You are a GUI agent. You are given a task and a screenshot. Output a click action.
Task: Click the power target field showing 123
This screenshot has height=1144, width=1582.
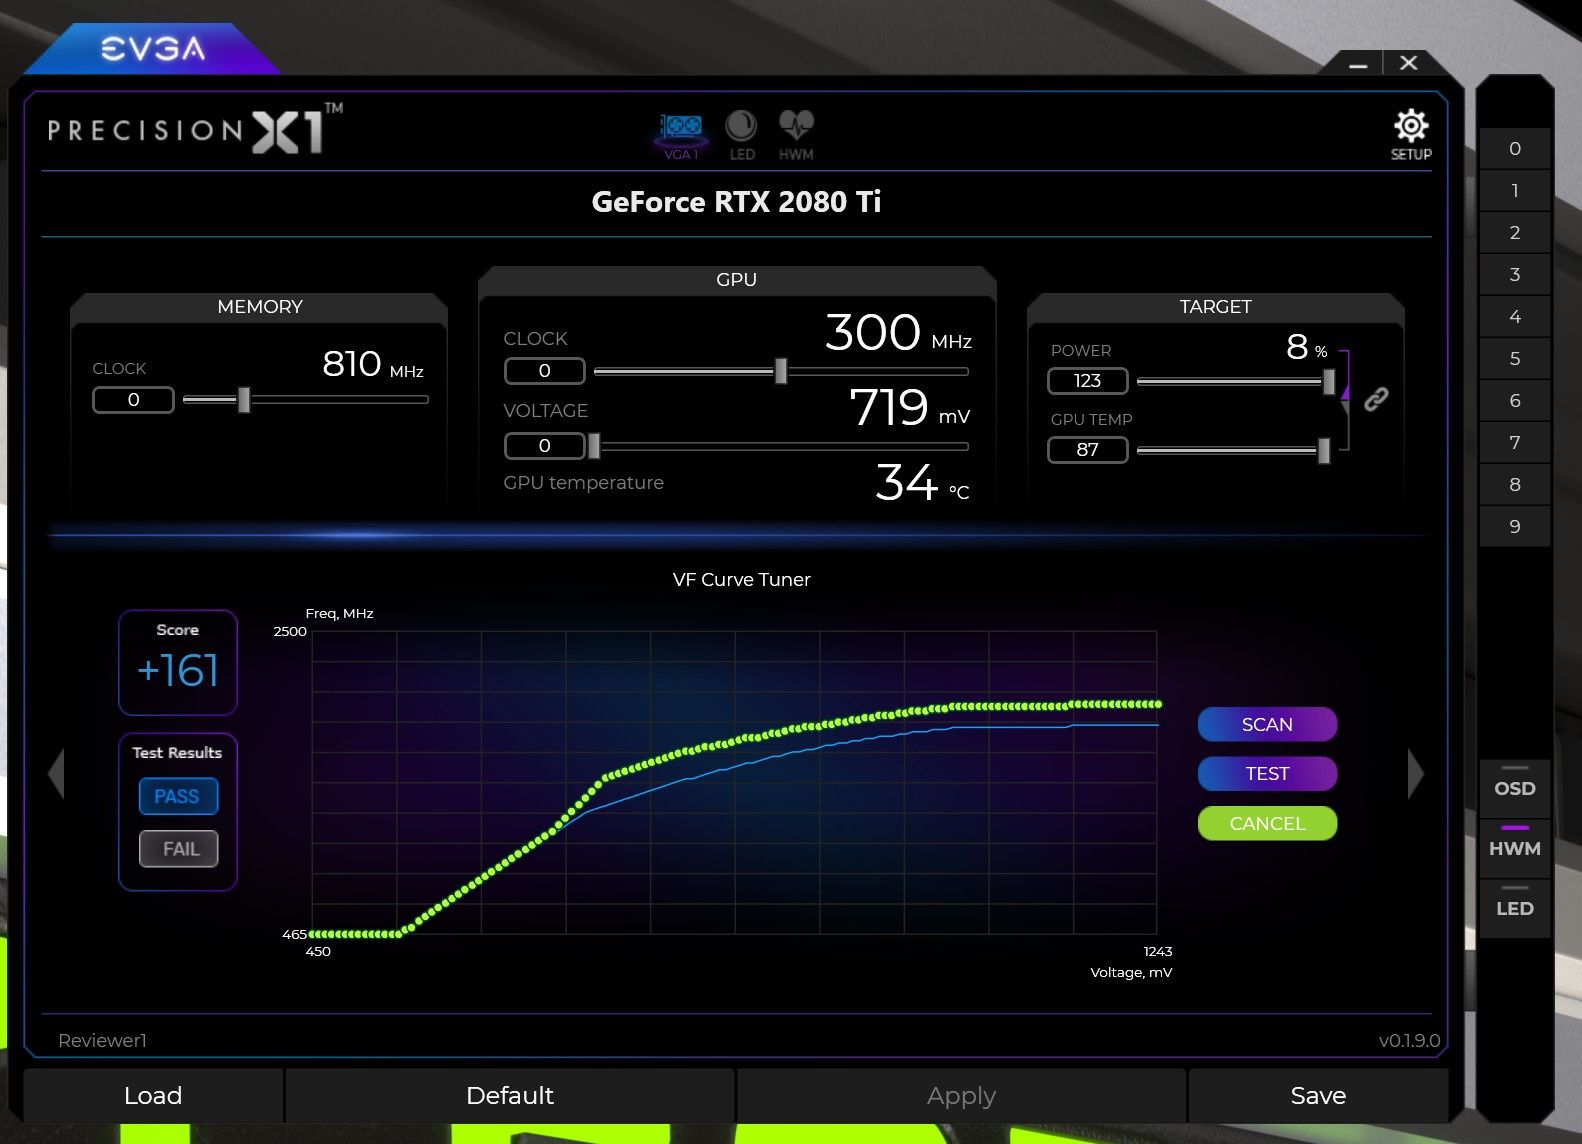click(1087, 381)
